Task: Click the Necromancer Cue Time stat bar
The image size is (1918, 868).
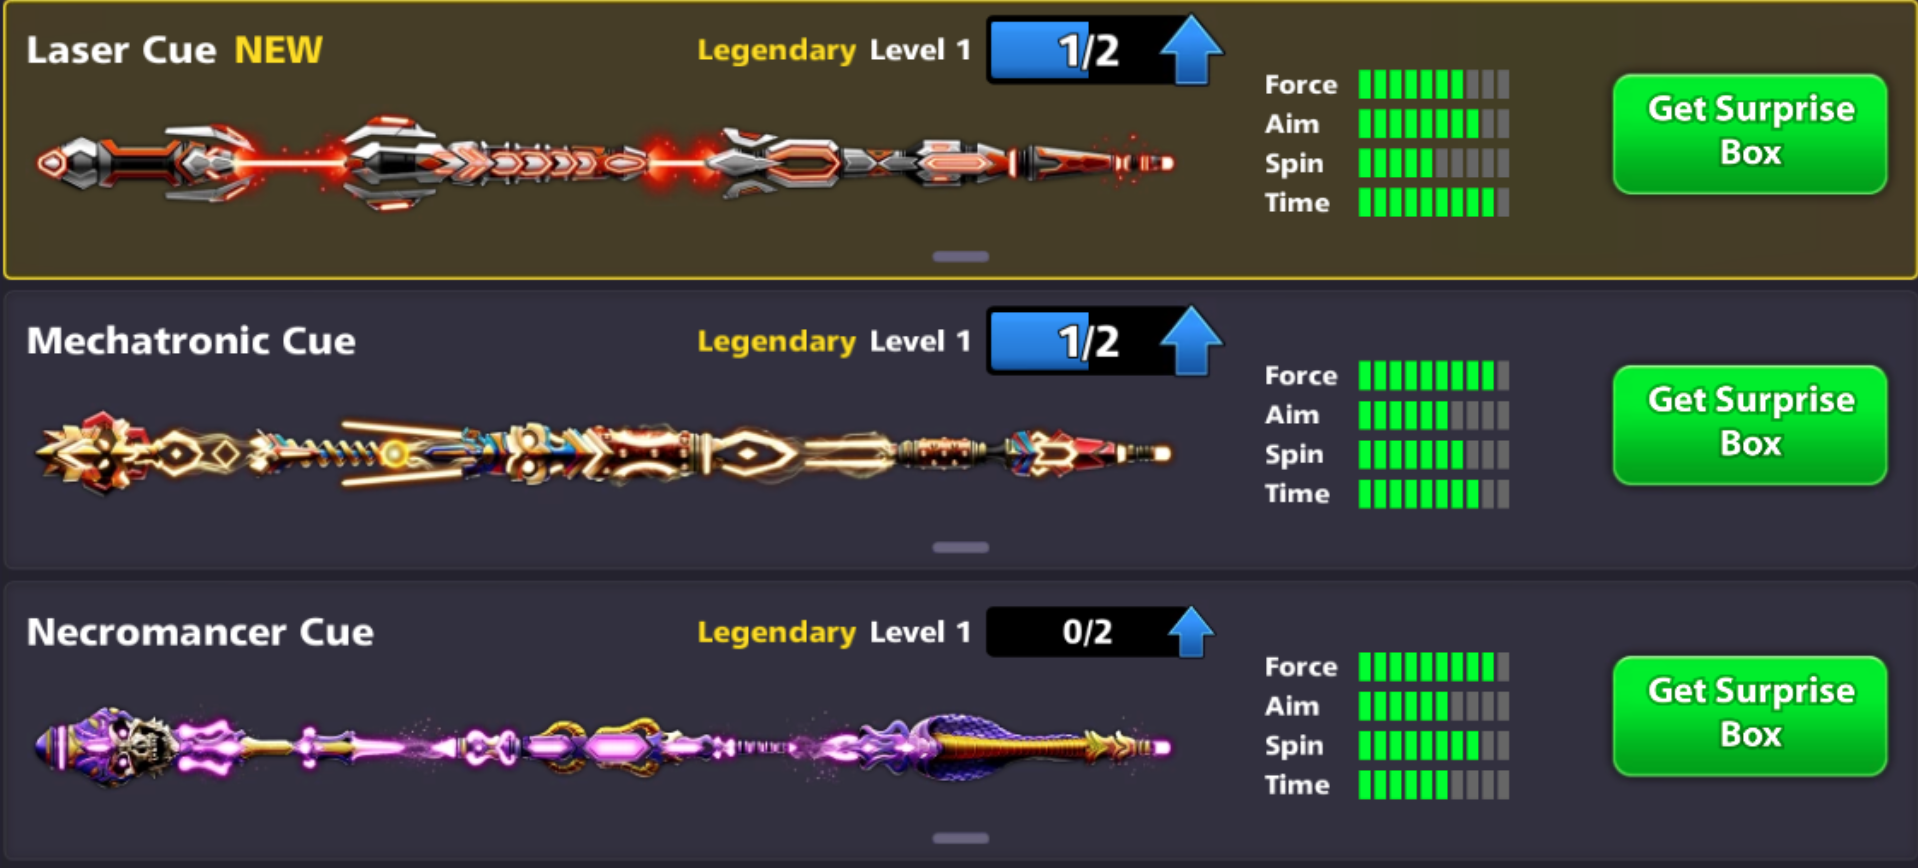Action: tap(1434, 785)
